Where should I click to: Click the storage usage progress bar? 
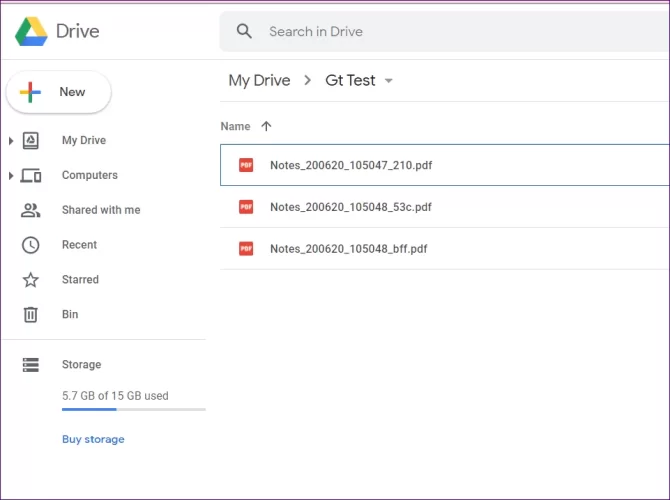click(133, 409)
